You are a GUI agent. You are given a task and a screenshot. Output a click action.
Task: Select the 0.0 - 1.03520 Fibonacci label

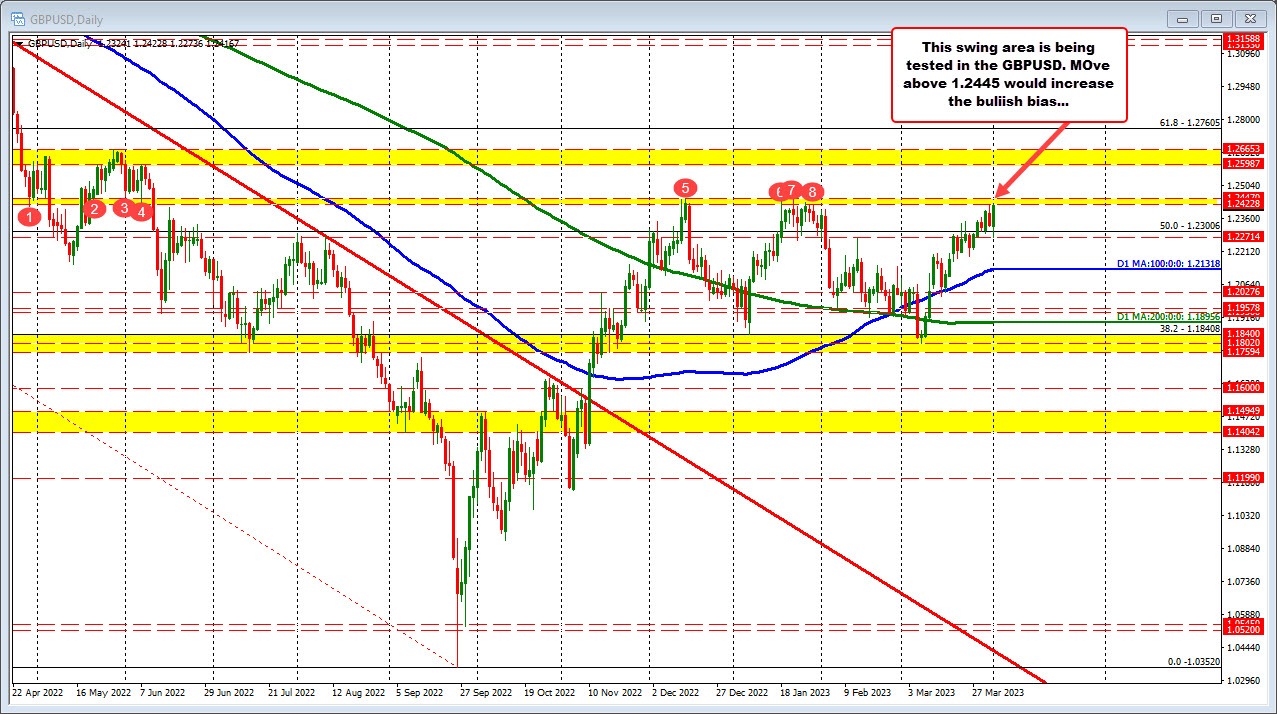coord(1196,662)
